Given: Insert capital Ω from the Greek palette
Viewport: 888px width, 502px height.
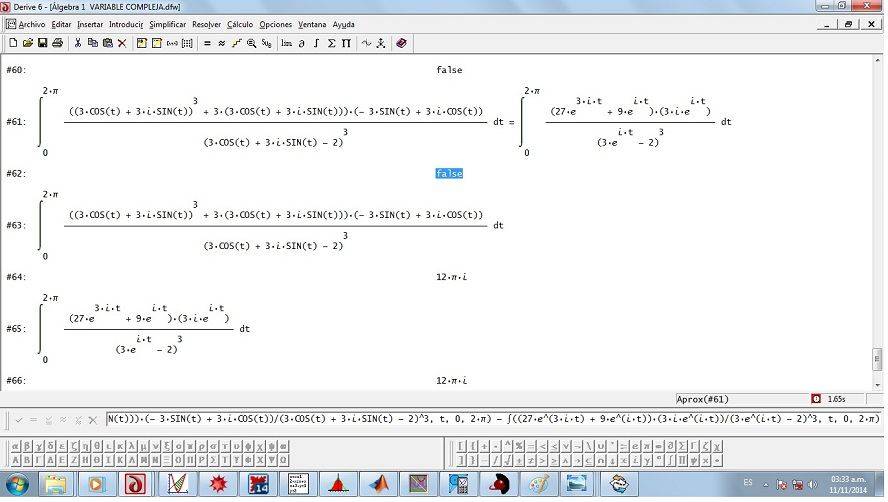Looking at the screenshot, I should click(284, 460).
